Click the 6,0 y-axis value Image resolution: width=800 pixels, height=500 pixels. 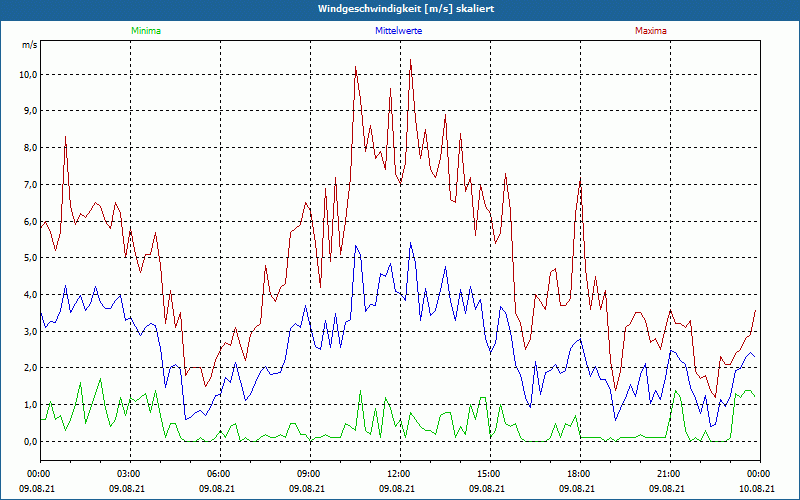coord(30,221)
